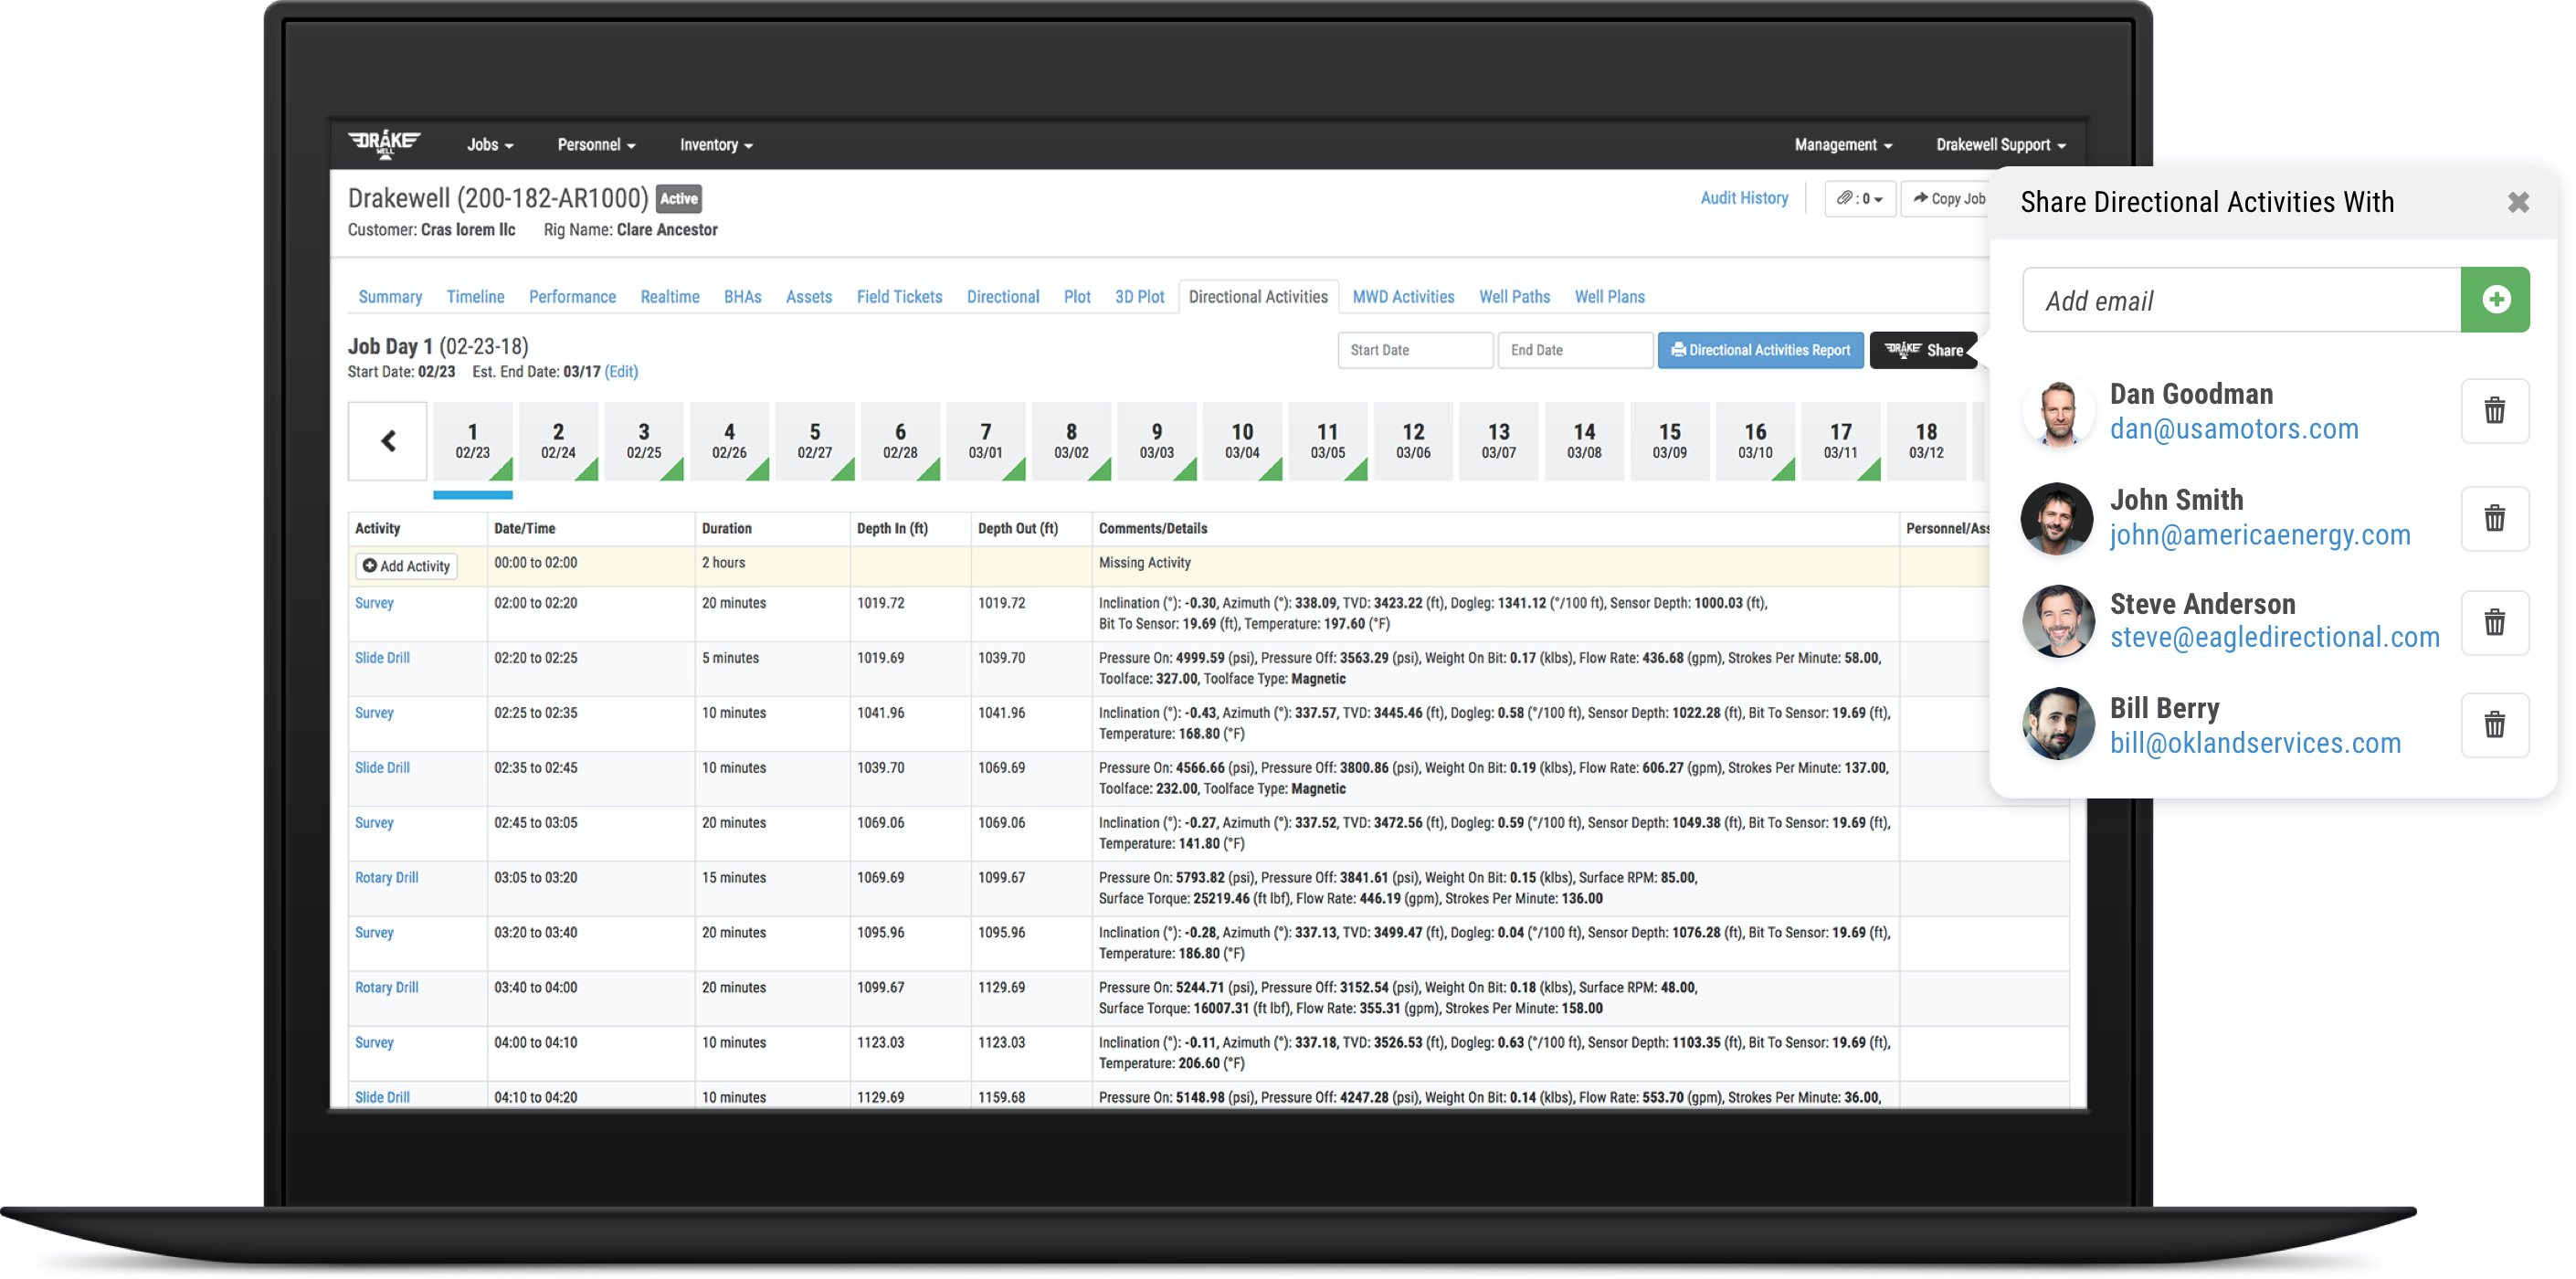Click email dan@usamotors.com
Screen dimensions: 2576x1279
click(2234, 430)
